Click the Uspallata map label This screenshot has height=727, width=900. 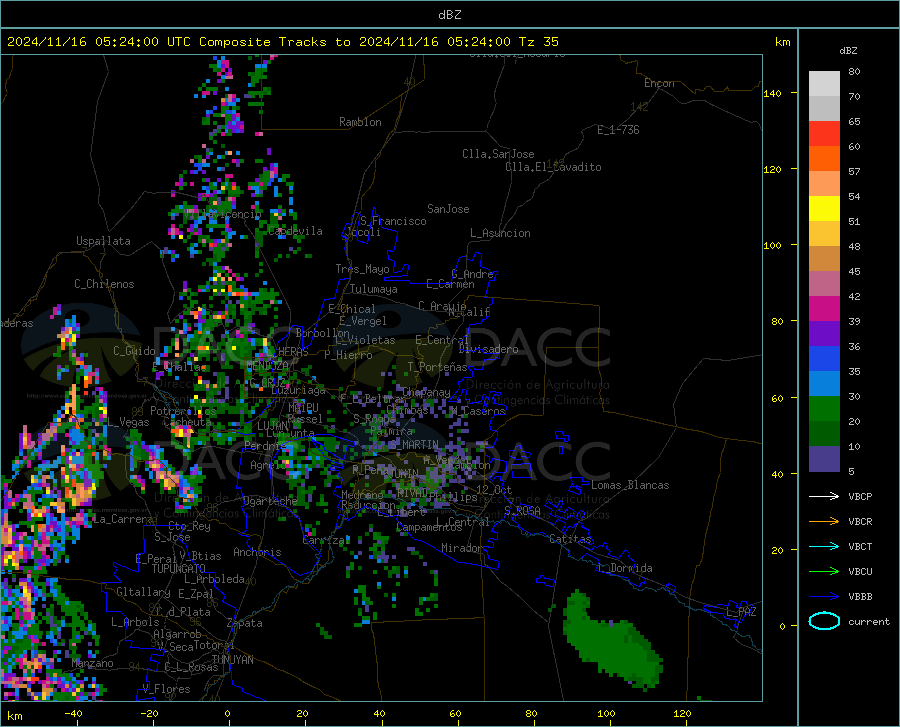click(103, 241)
